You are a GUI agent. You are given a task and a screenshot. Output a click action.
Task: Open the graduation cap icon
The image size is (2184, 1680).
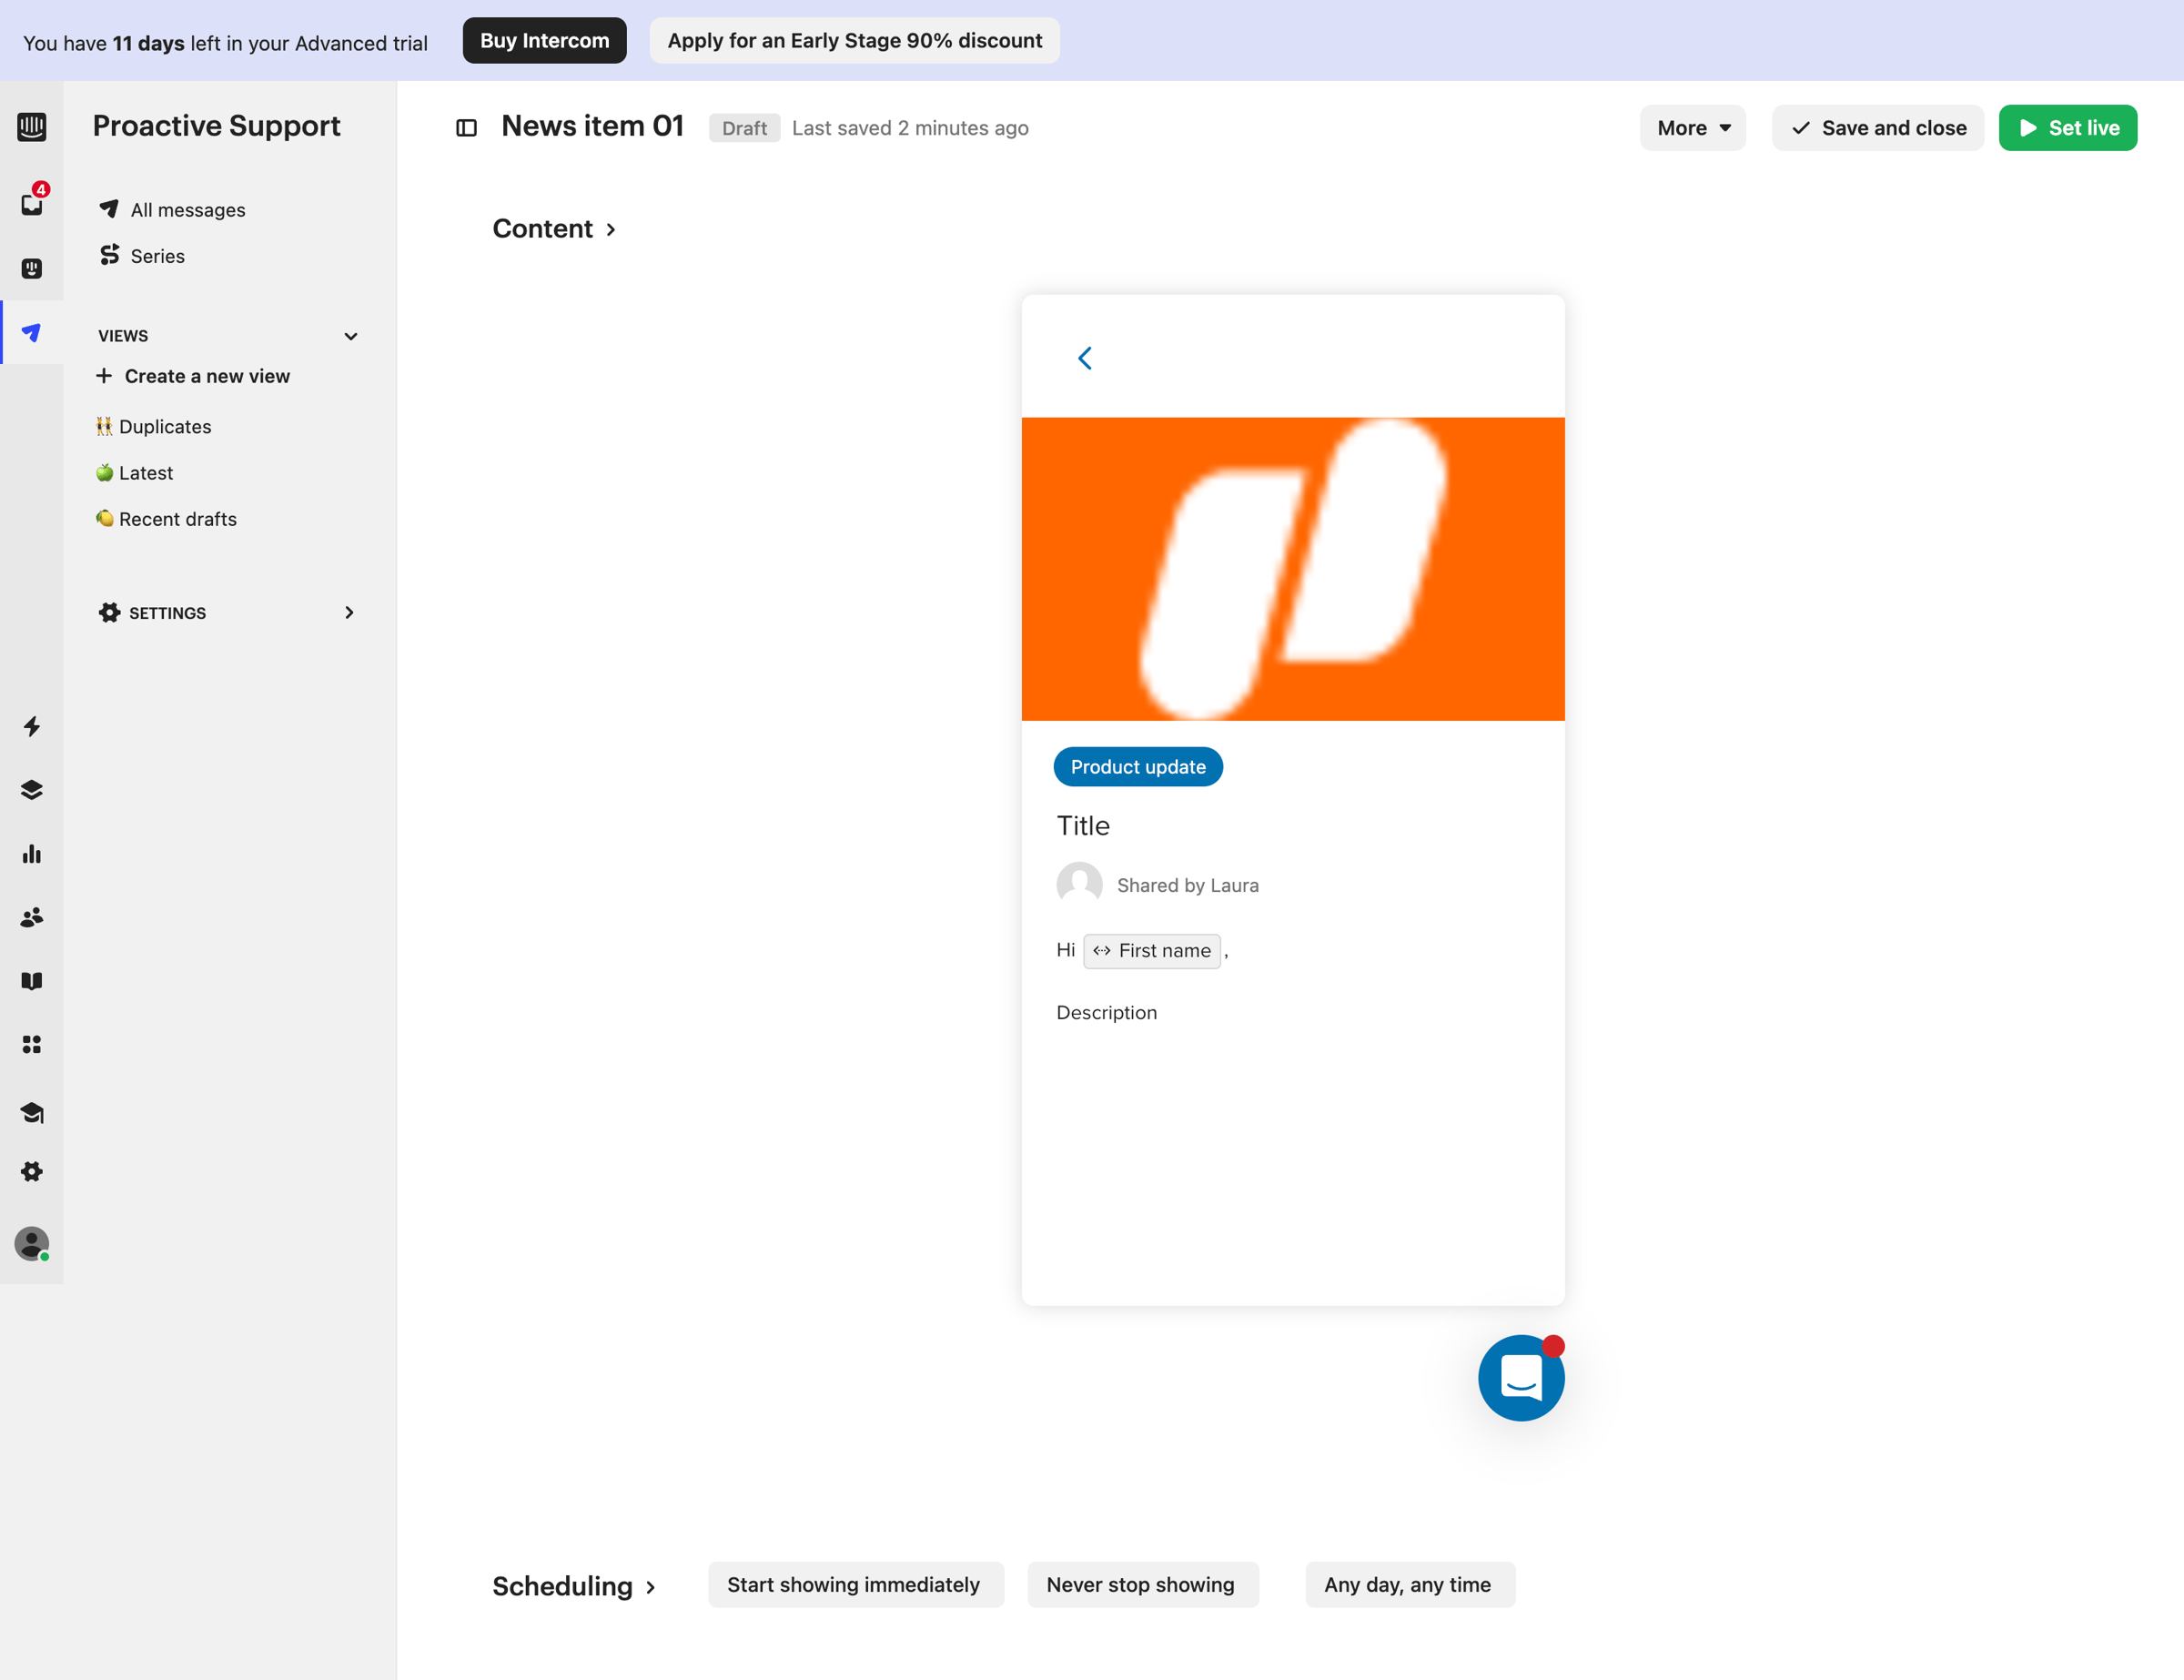(x=31, y=1112)
